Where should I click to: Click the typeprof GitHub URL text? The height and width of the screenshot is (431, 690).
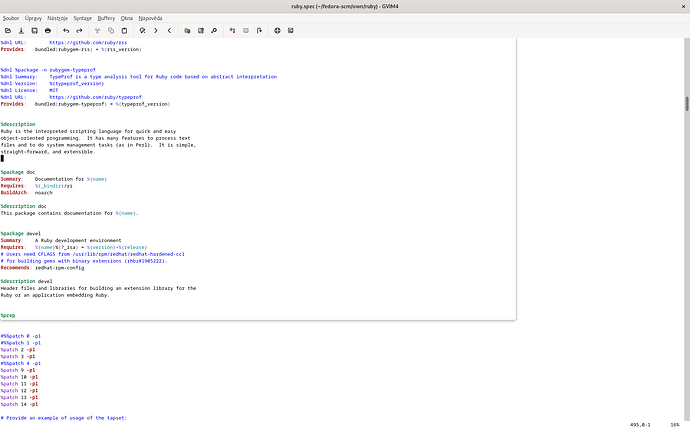[95, 97]
